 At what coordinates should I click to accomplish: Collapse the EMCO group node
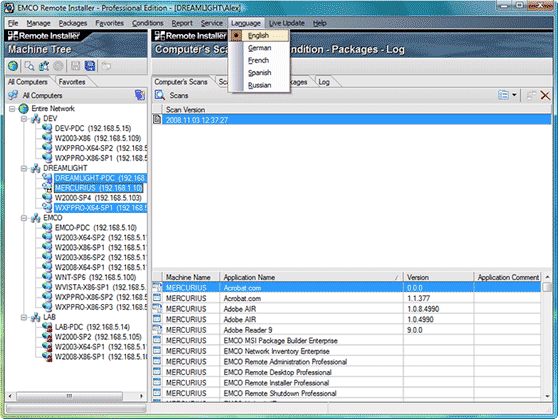24,218
